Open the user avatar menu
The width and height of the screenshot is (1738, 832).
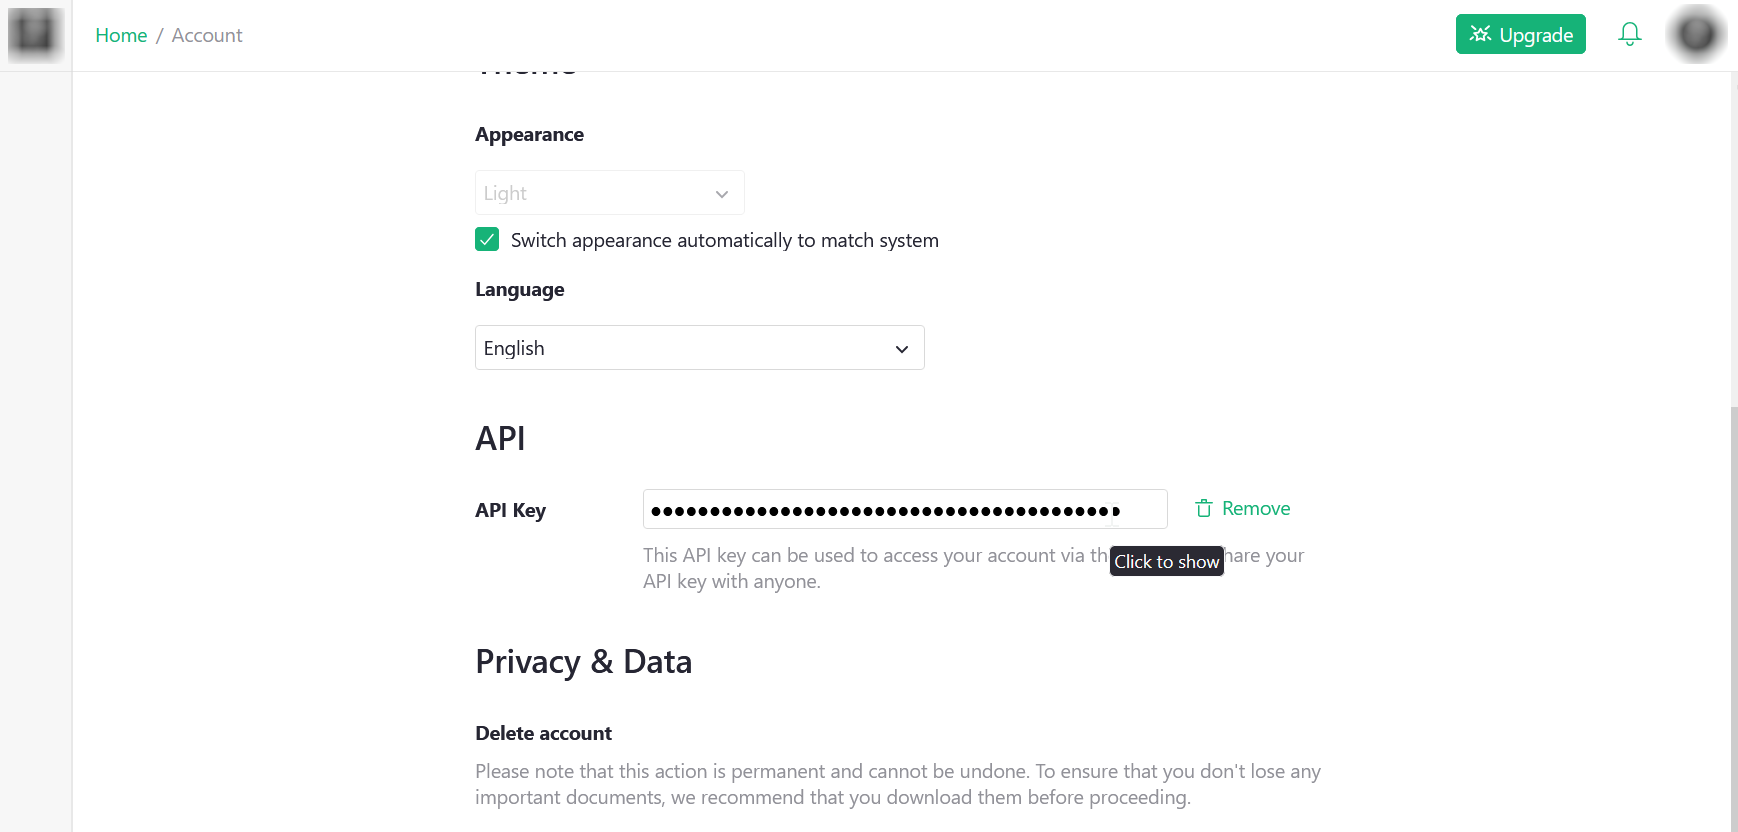1696,34
